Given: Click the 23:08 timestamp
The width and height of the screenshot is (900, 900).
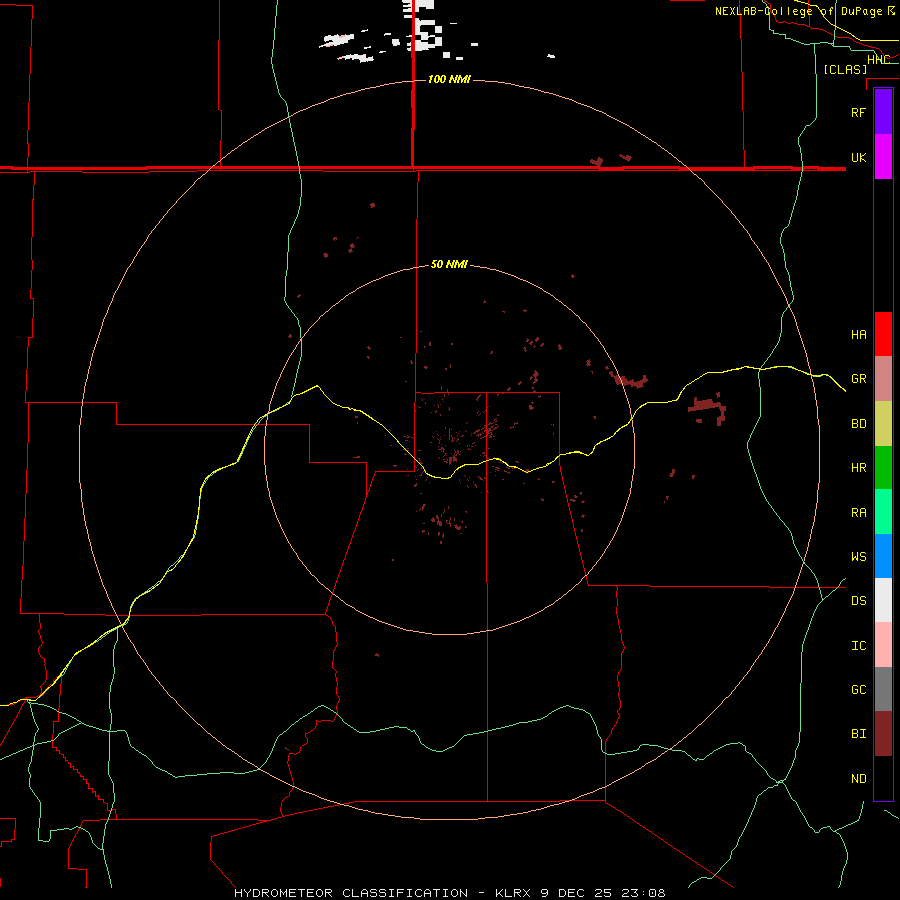Looking at the screenshot, I should point(642,893).
